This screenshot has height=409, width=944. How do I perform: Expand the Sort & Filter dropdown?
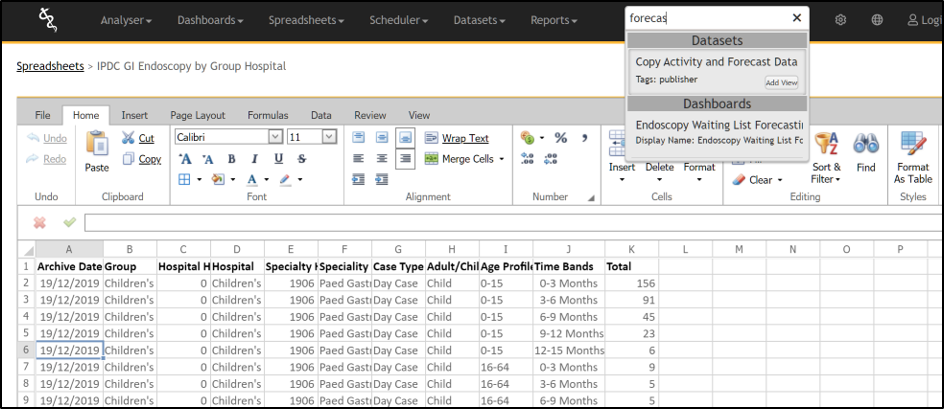(x=826, y=173)
